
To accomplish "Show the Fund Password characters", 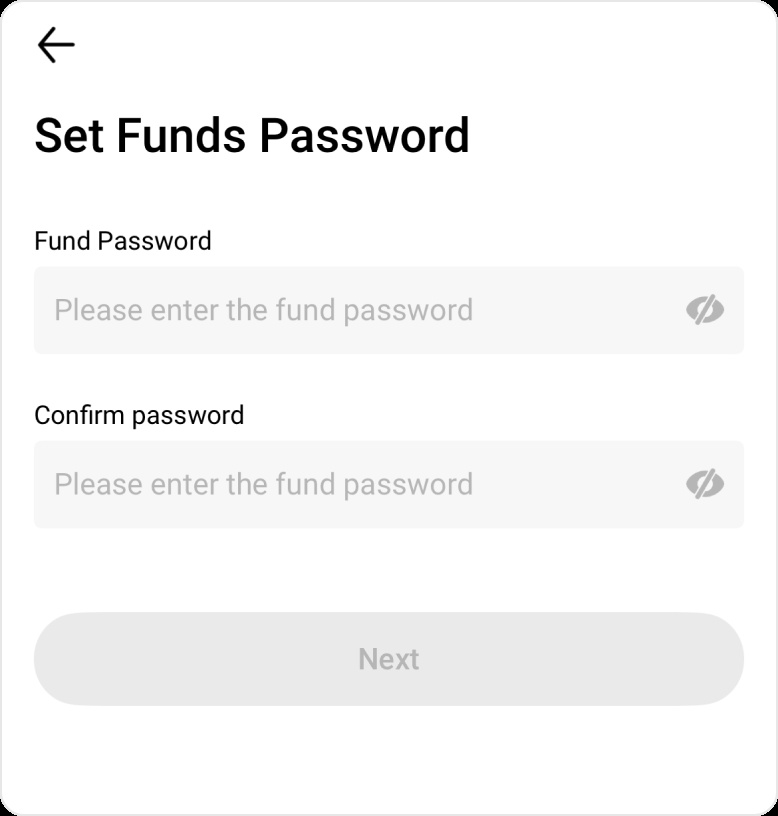I will [704, 310].
